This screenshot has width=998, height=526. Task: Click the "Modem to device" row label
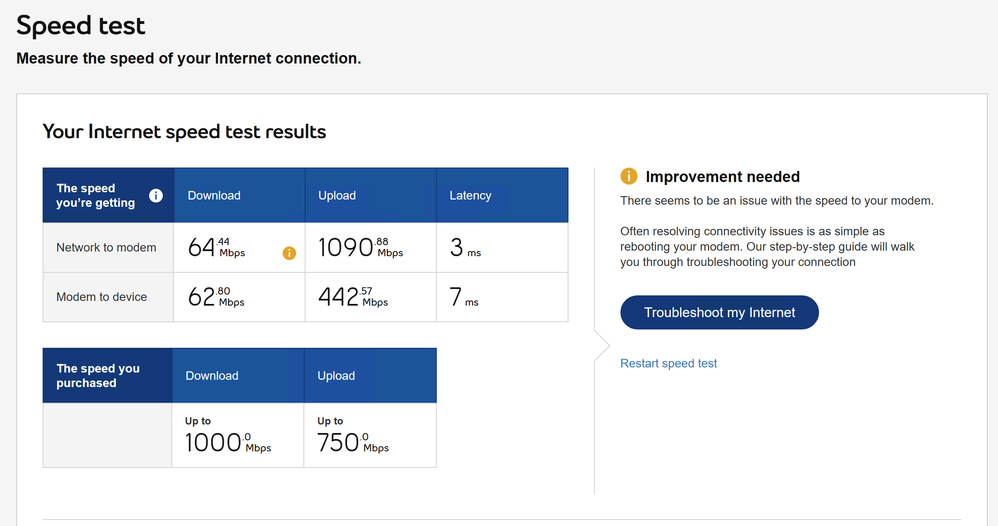pos(102,297)
